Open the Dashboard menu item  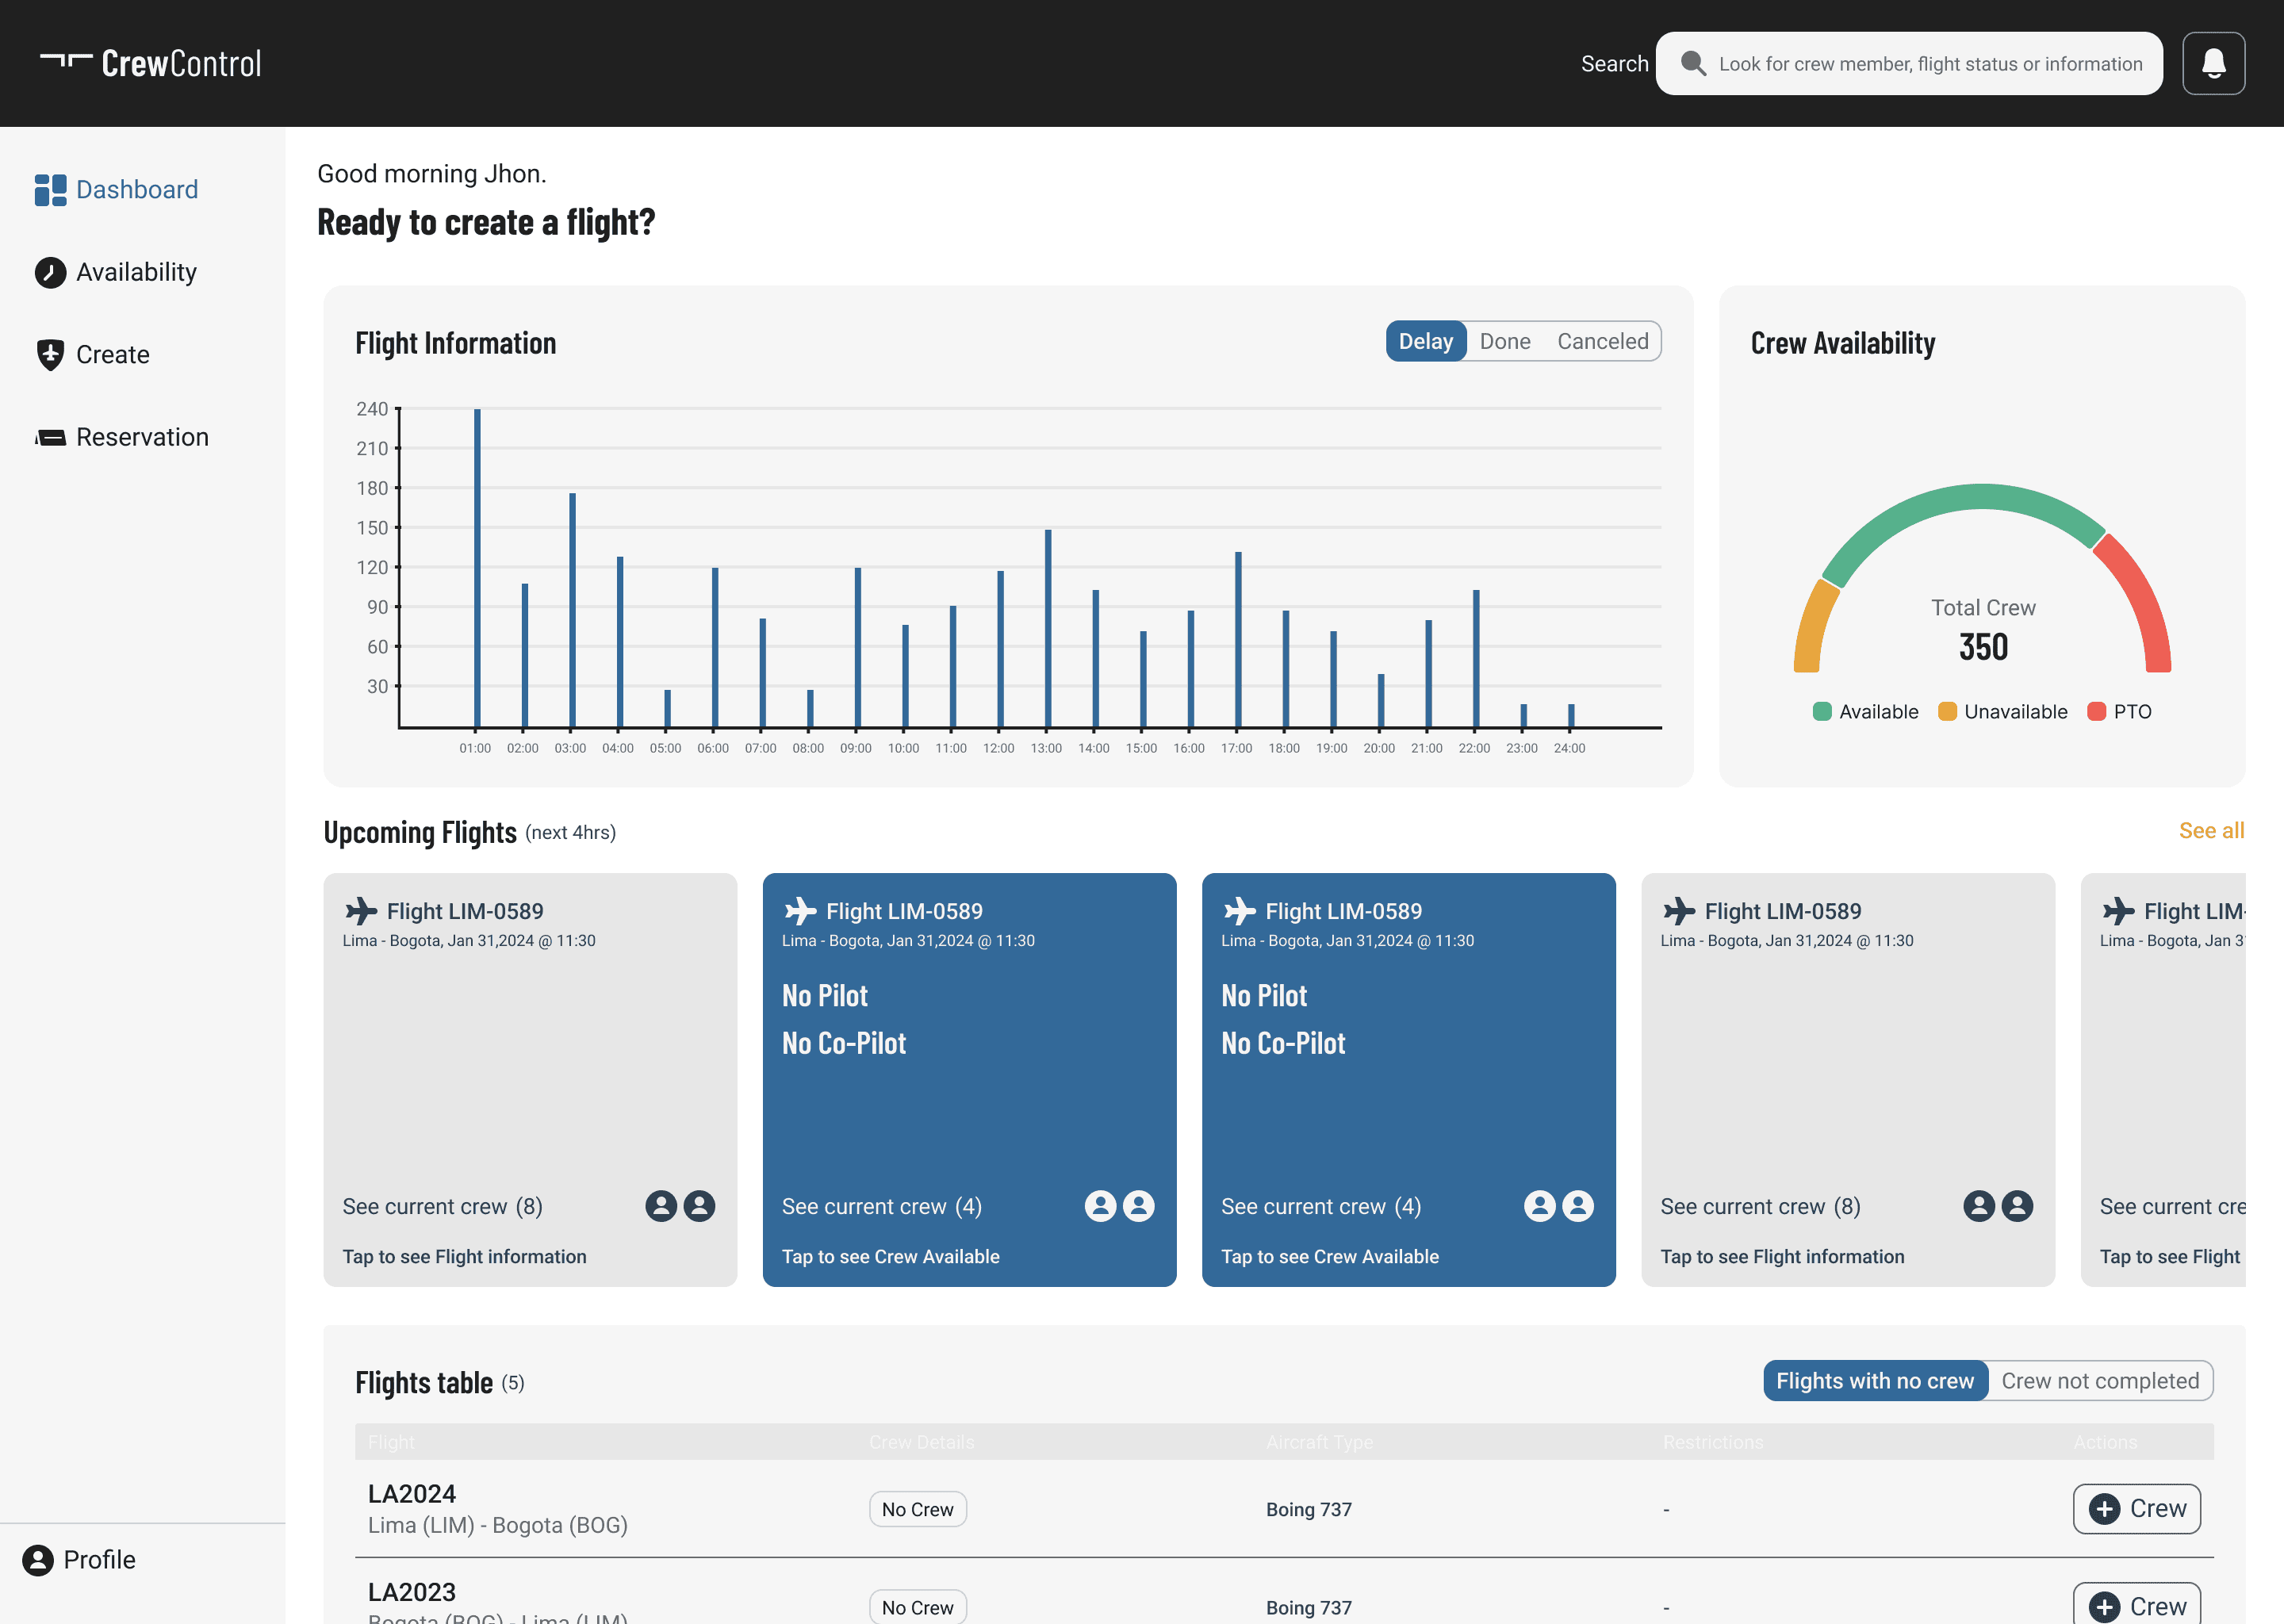(117, 190)
